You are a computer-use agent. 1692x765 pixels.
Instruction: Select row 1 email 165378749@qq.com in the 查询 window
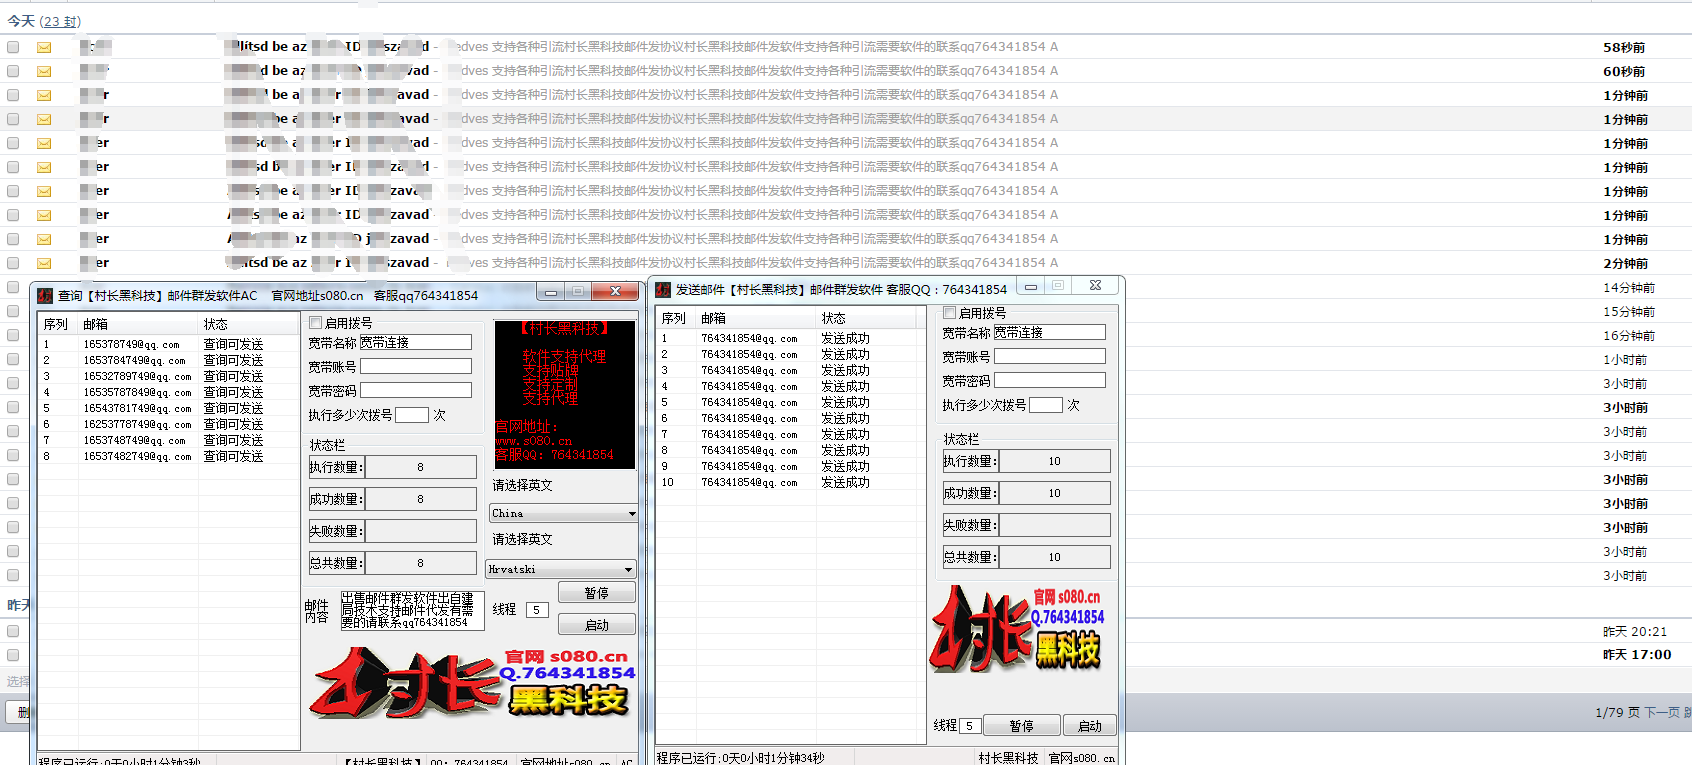pyautogui.click(x=131, y=345)
